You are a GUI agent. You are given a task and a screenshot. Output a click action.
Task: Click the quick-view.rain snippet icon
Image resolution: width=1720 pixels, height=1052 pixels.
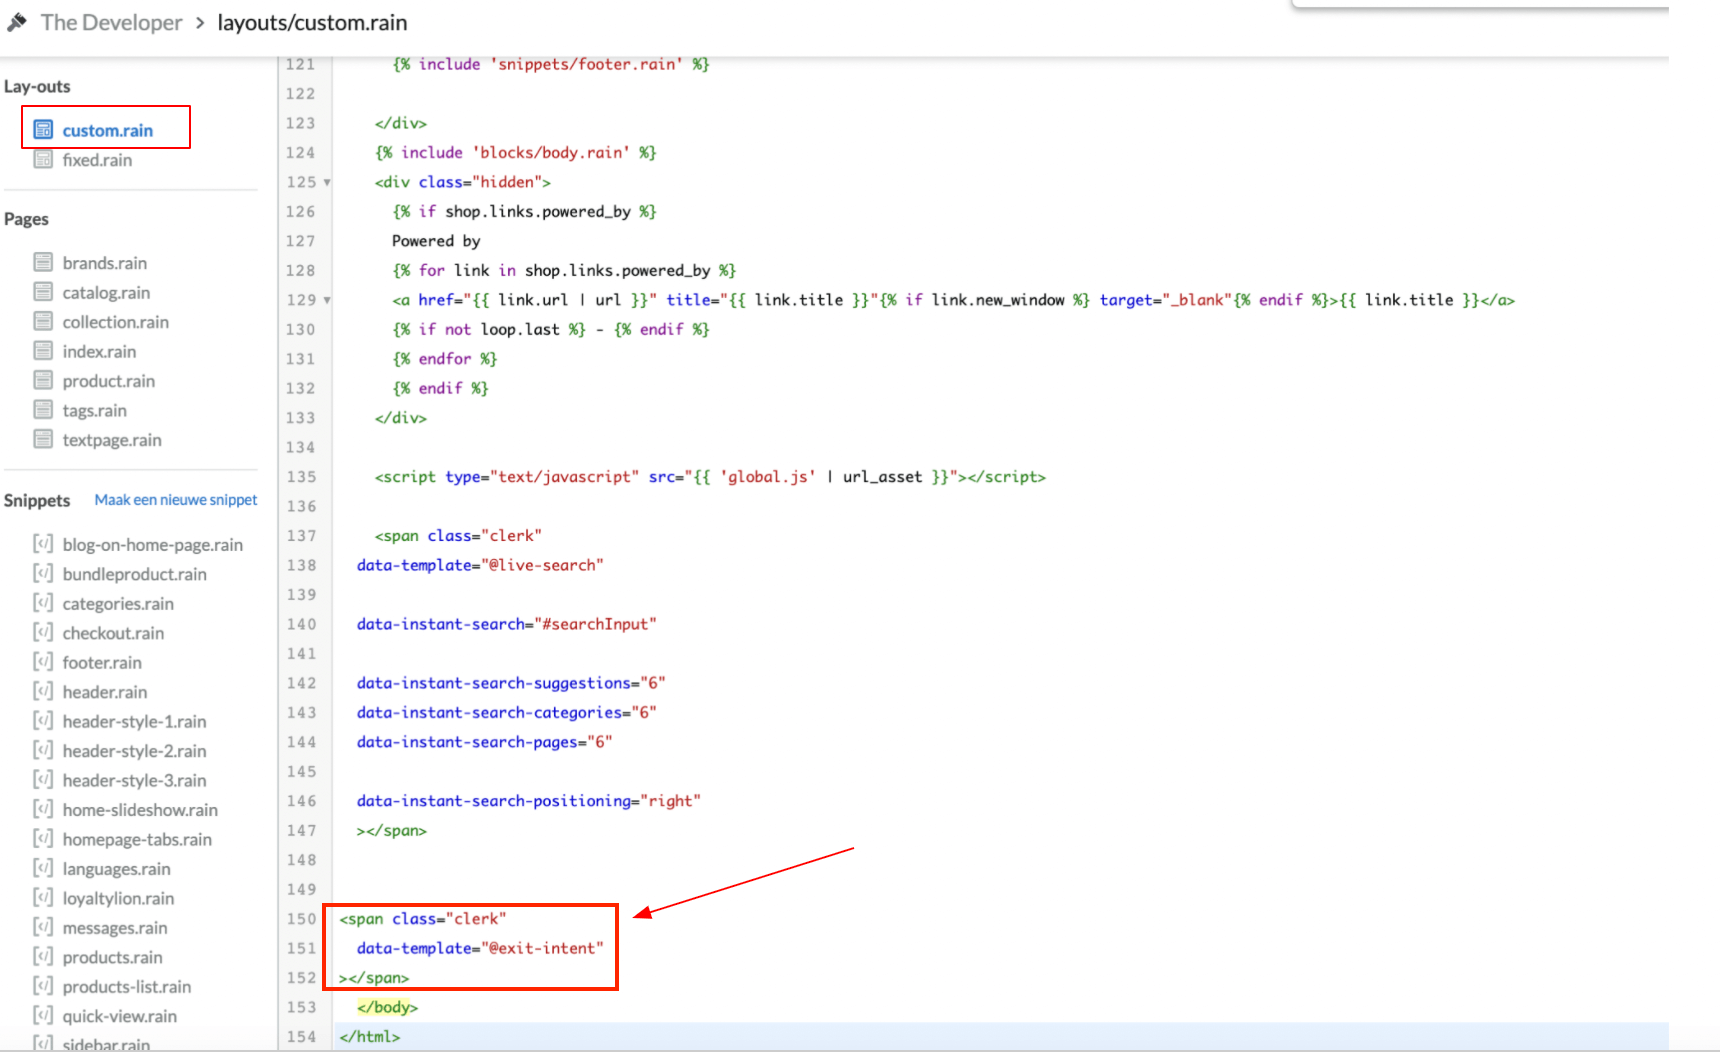coord(43,1015)
